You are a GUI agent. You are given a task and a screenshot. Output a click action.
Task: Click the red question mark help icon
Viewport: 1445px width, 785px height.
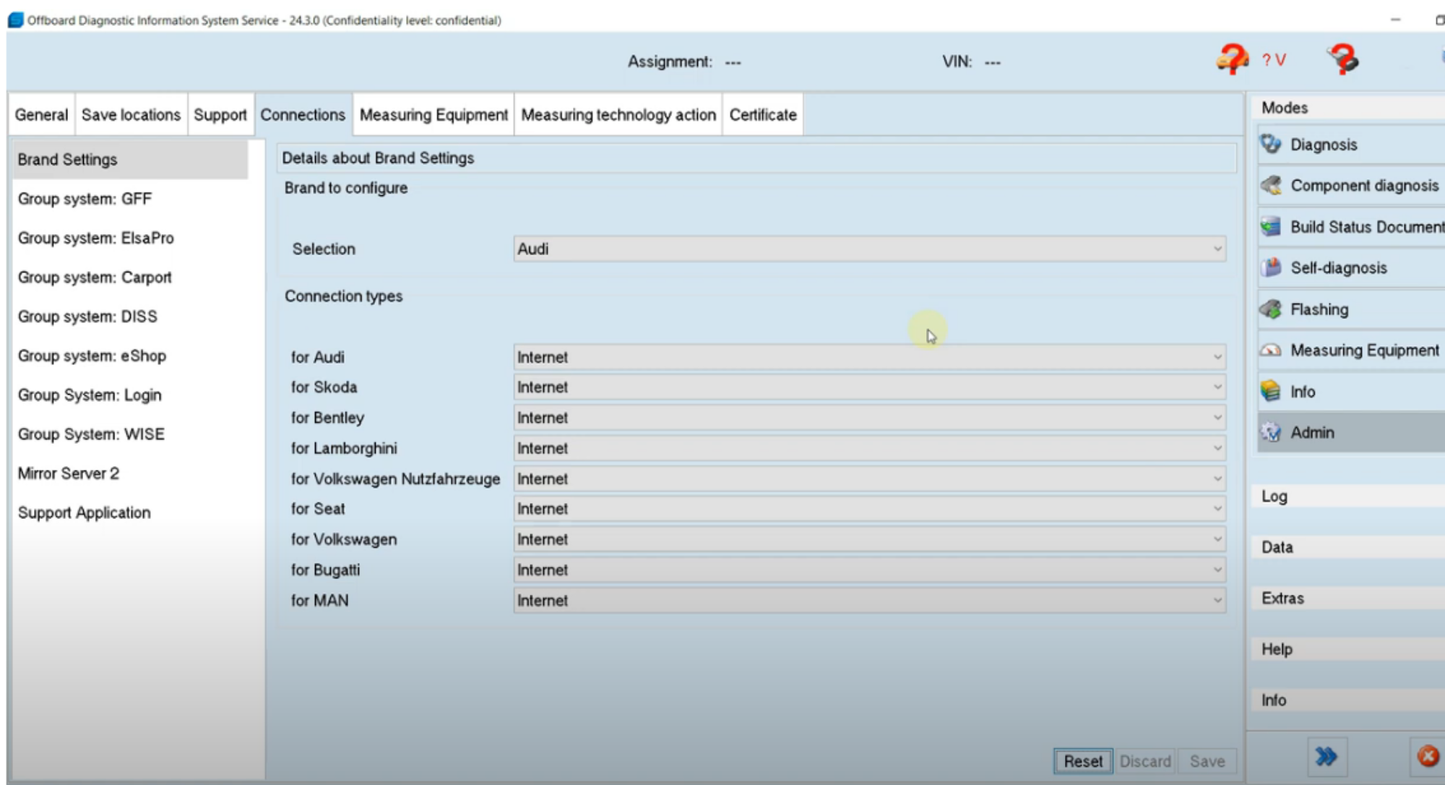(x=1343, y=60)
